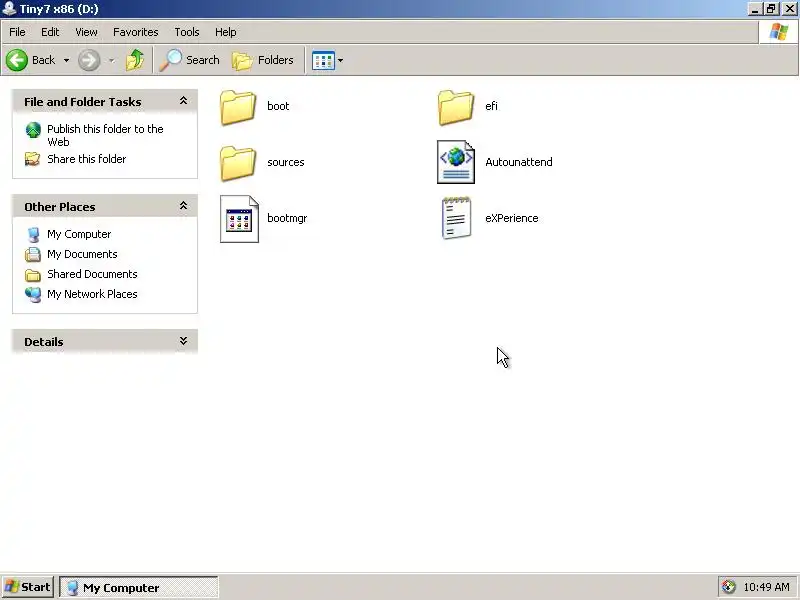Click the Share this folder hand icon
The image size is (800, 600).
(33, 159)
